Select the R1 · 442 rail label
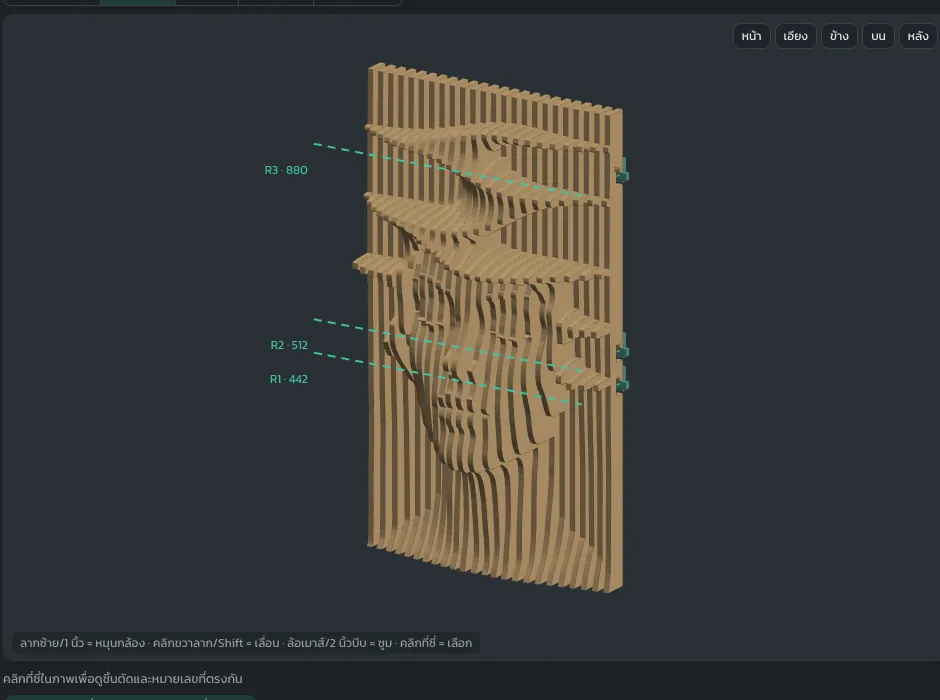Viewport: 940px width, 700px height. tap(288, 379)
